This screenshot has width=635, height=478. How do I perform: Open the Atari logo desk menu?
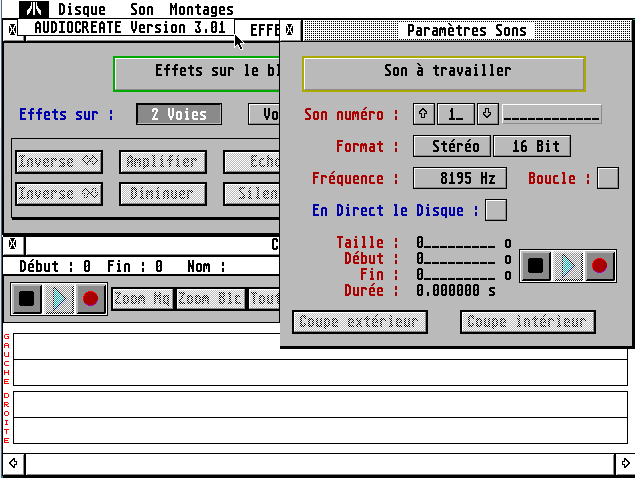pyautogui.click(x=34, y=9)
